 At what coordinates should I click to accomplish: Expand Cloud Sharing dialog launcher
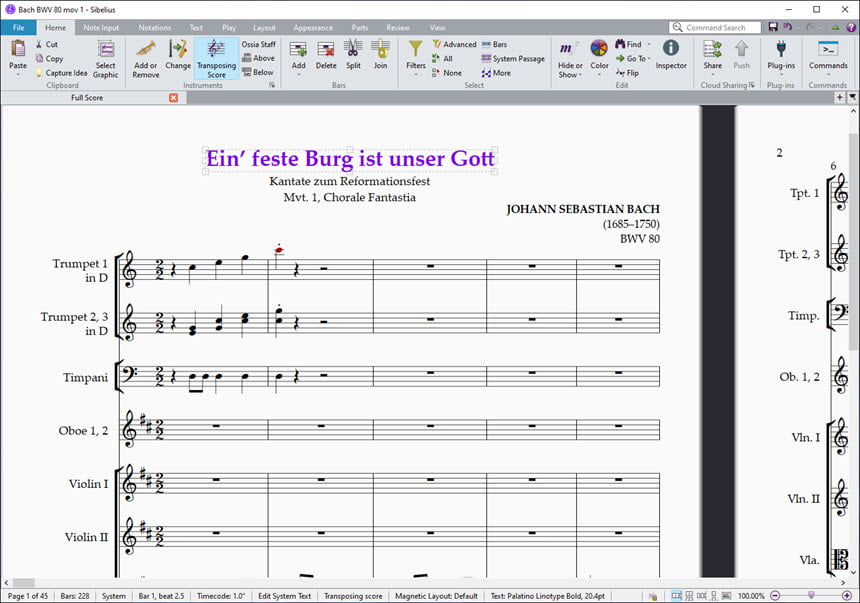(x=752, y=85)
